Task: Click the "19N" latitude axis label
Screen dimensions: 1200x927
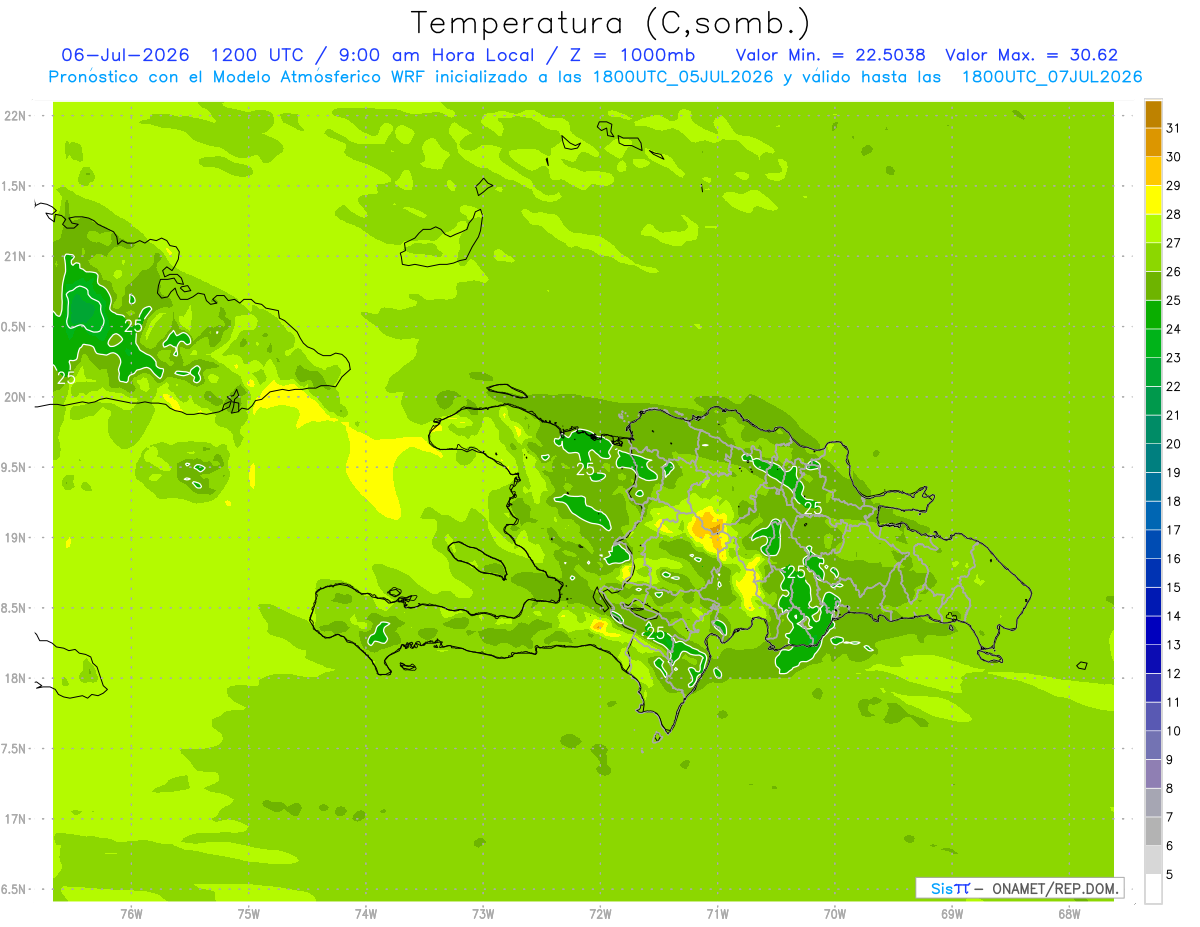Action: tap(16, 538)
